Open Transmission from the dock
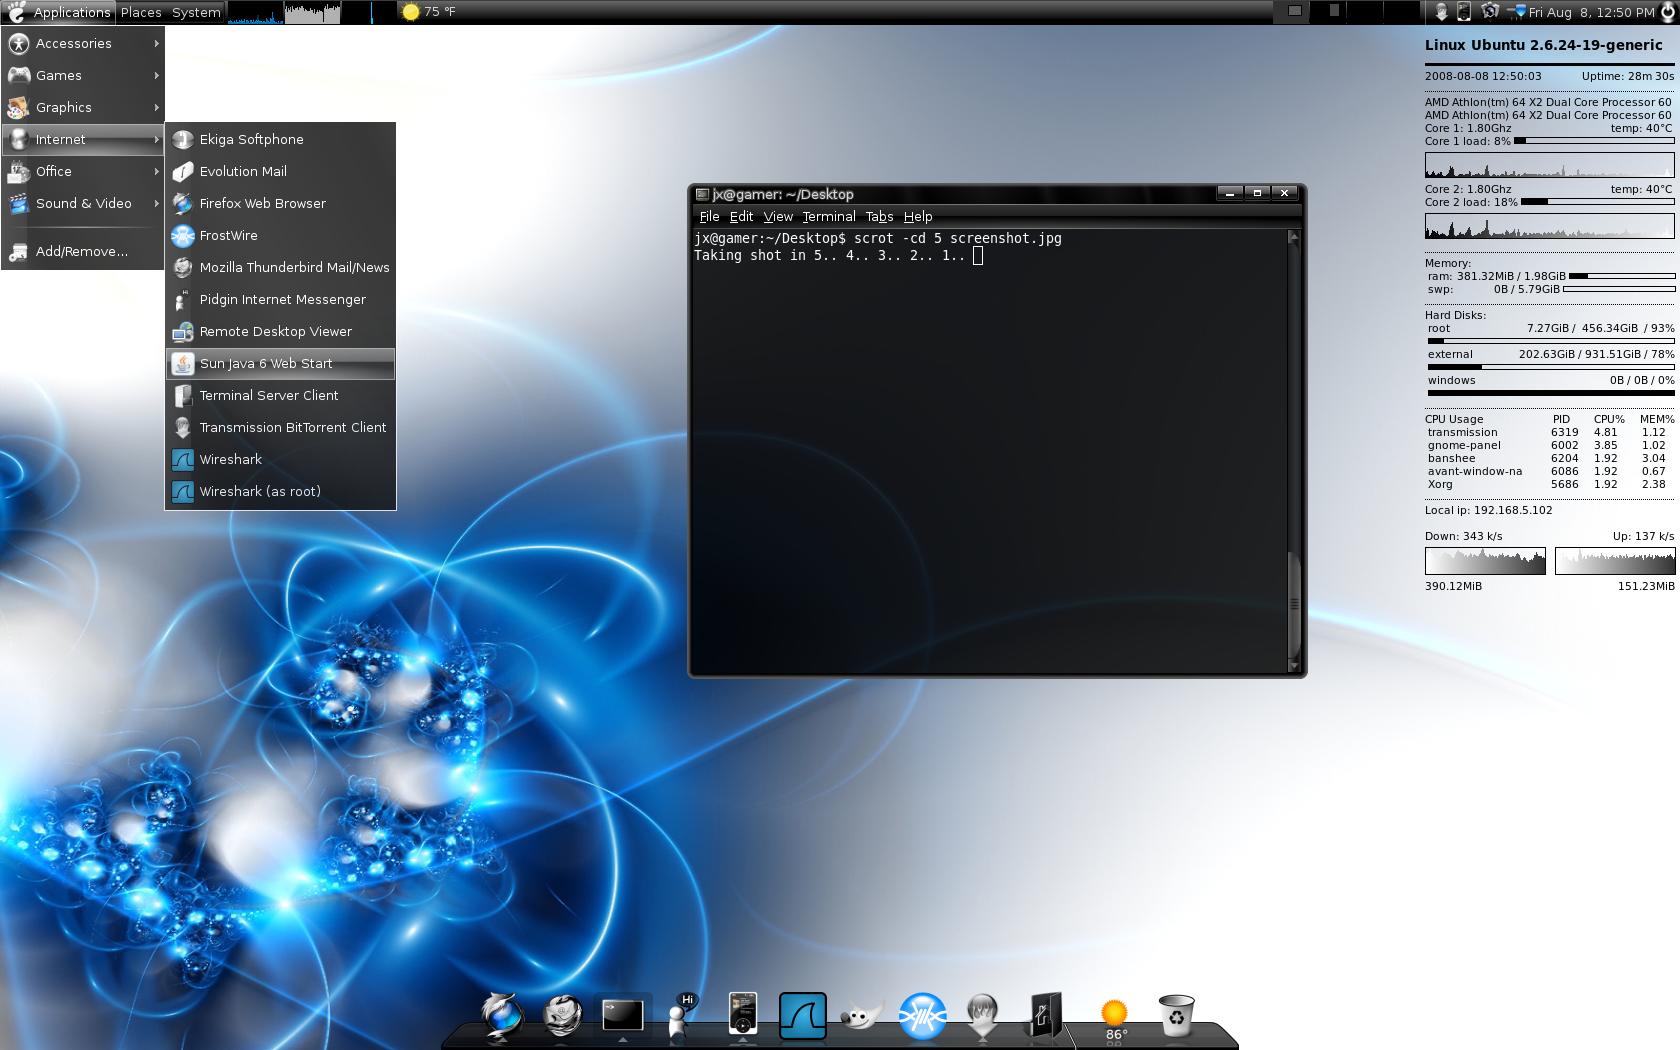Screen dimensions: 1680x1050 (983, 1016)
